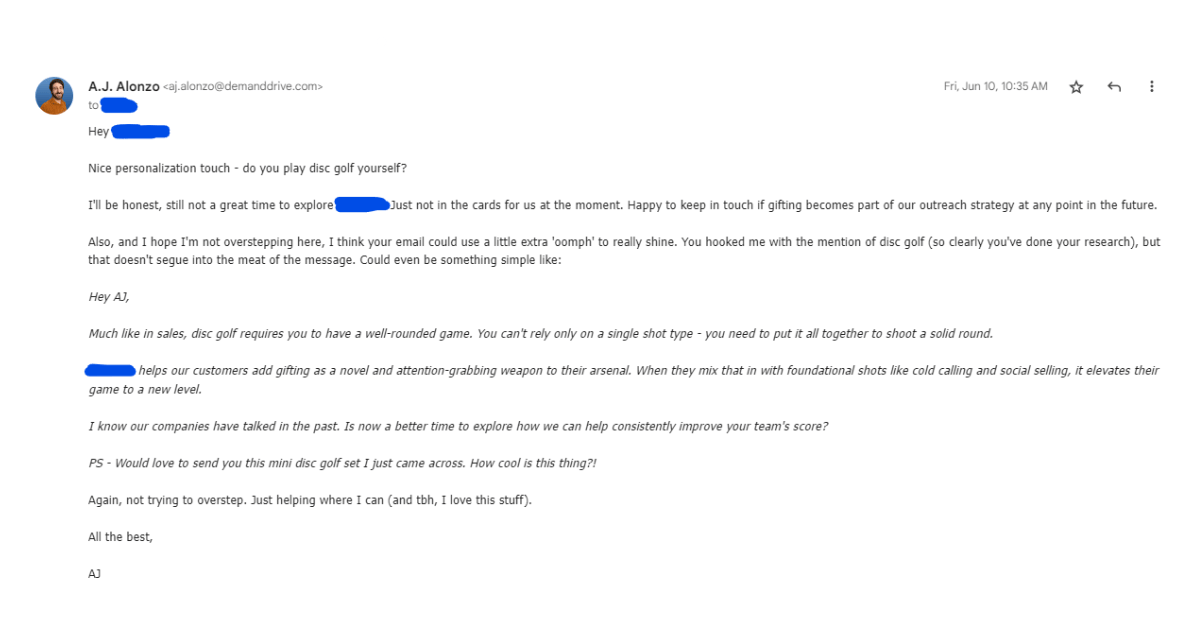Click the sender name A.J. Alonzo
Viewport: 1200px width, 627px height.
(x=123, y=86)
